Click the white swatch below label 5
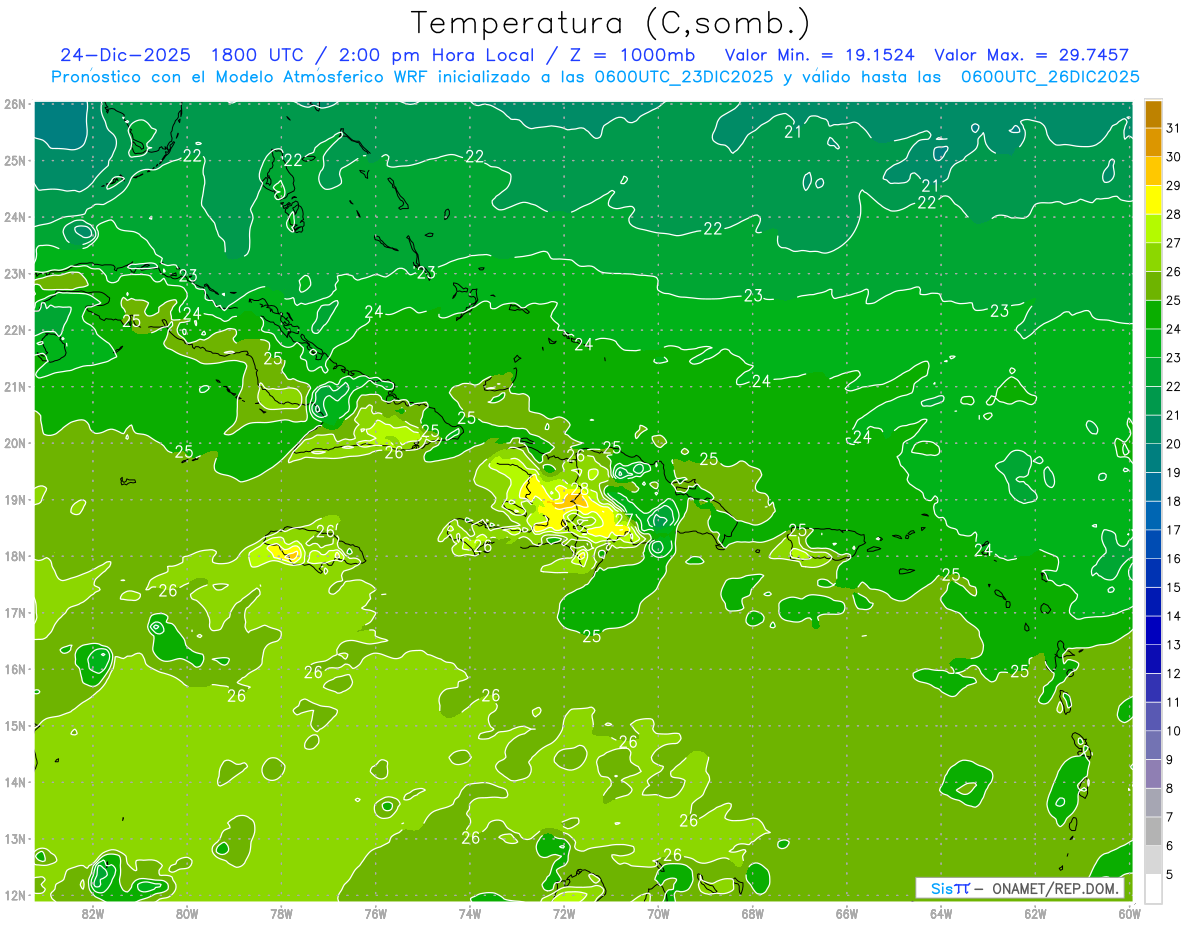1200x927 pixels. (x=1153, y=888)
